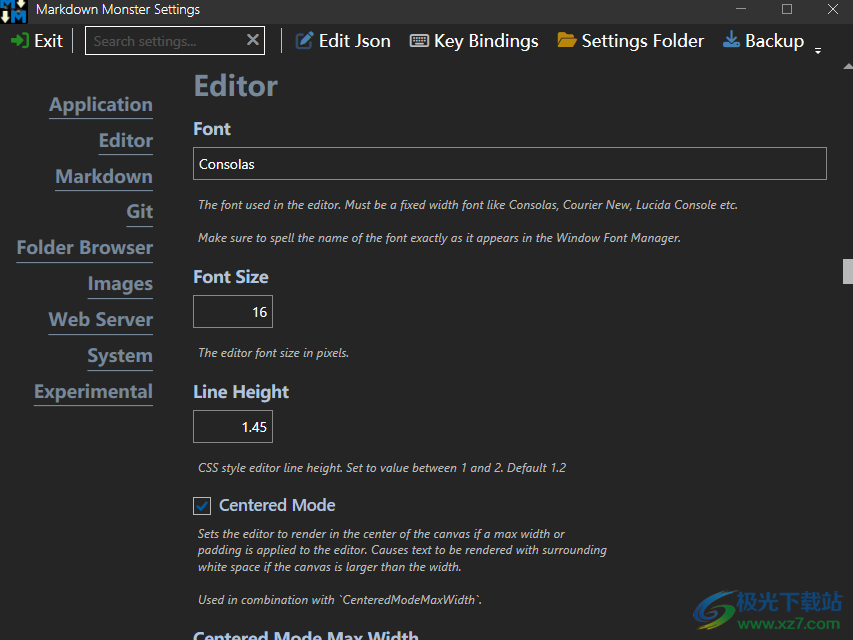Image resolution: width=853 pixels, height=640 pixels.
Task: Click the 'The editor font size in pixels.' description
Action: (274, 353)
